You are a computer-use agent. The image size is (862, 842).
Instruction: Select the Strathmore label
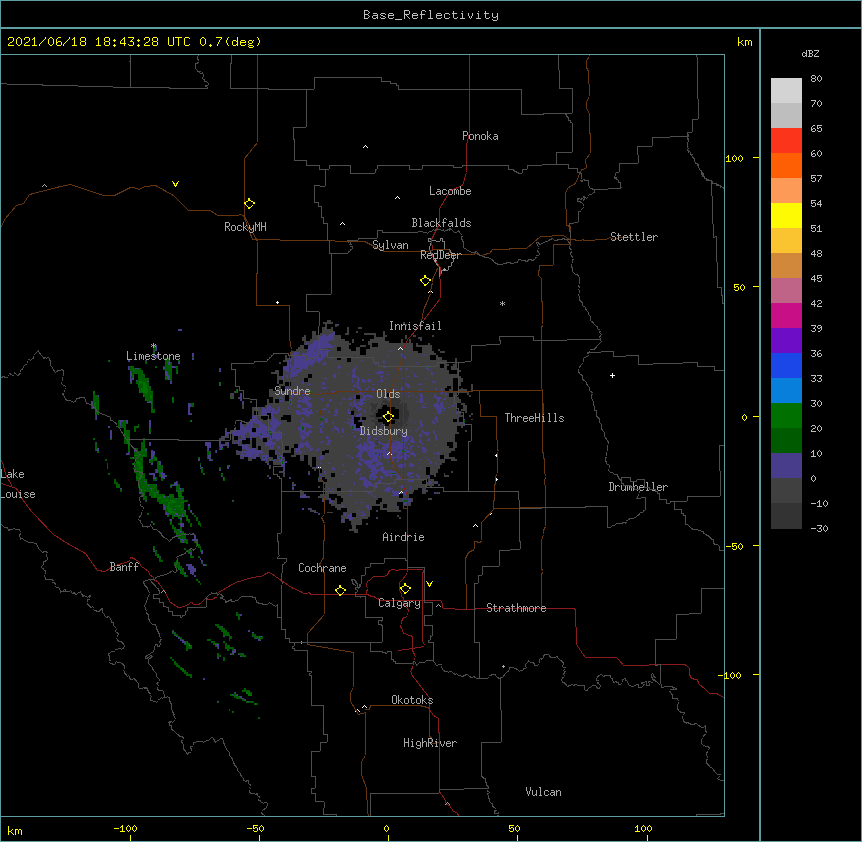click(516, 608)
